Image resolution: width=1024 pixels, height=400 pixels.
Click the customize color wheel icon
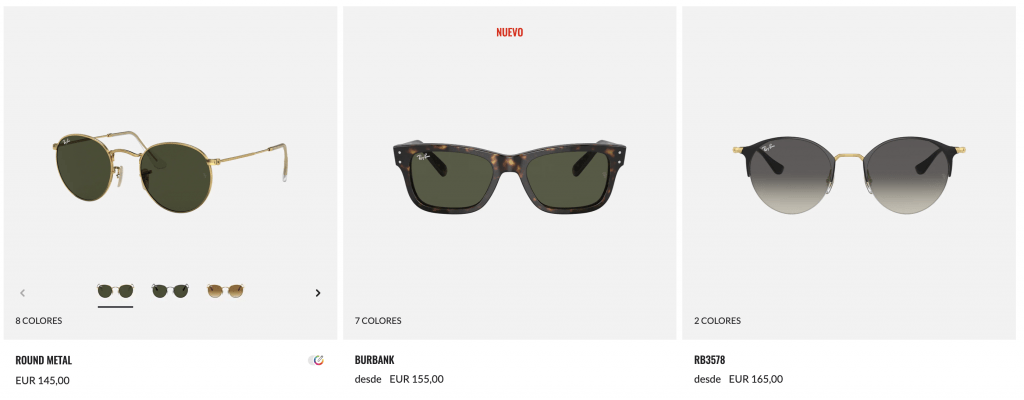pos(316,360)
